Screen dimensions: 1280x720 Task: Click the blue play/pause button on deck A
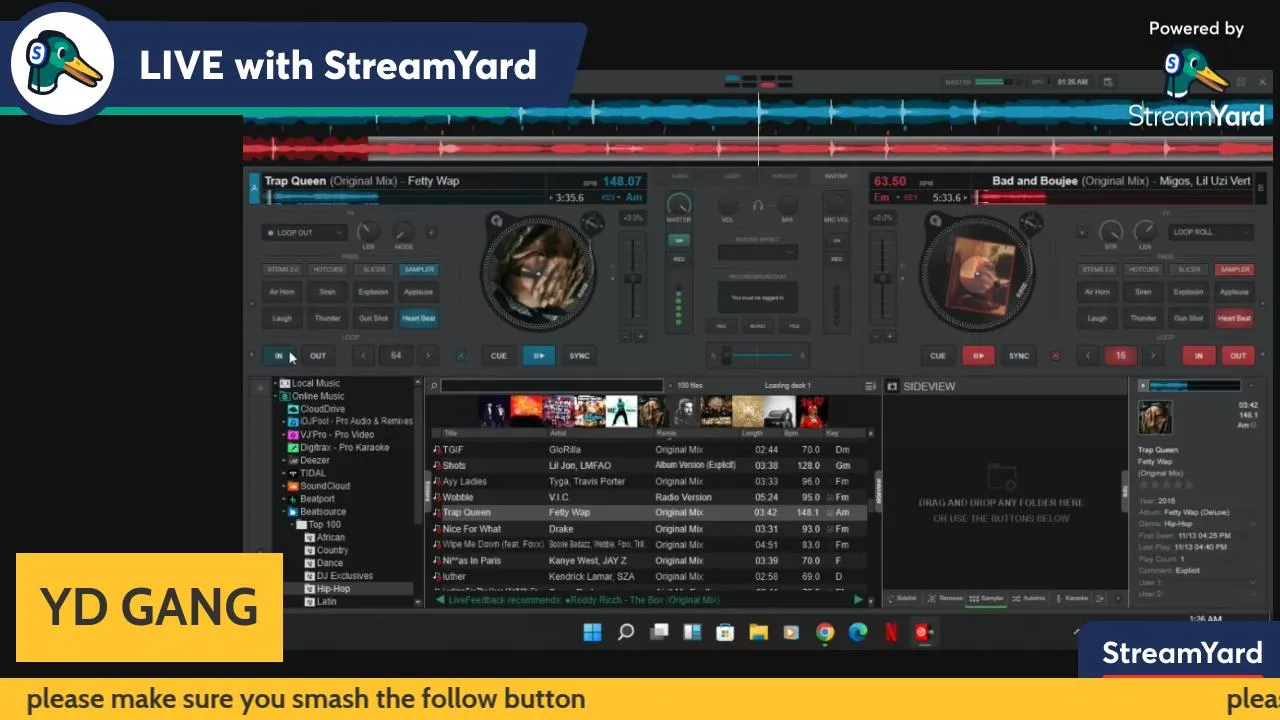[538, 355]
